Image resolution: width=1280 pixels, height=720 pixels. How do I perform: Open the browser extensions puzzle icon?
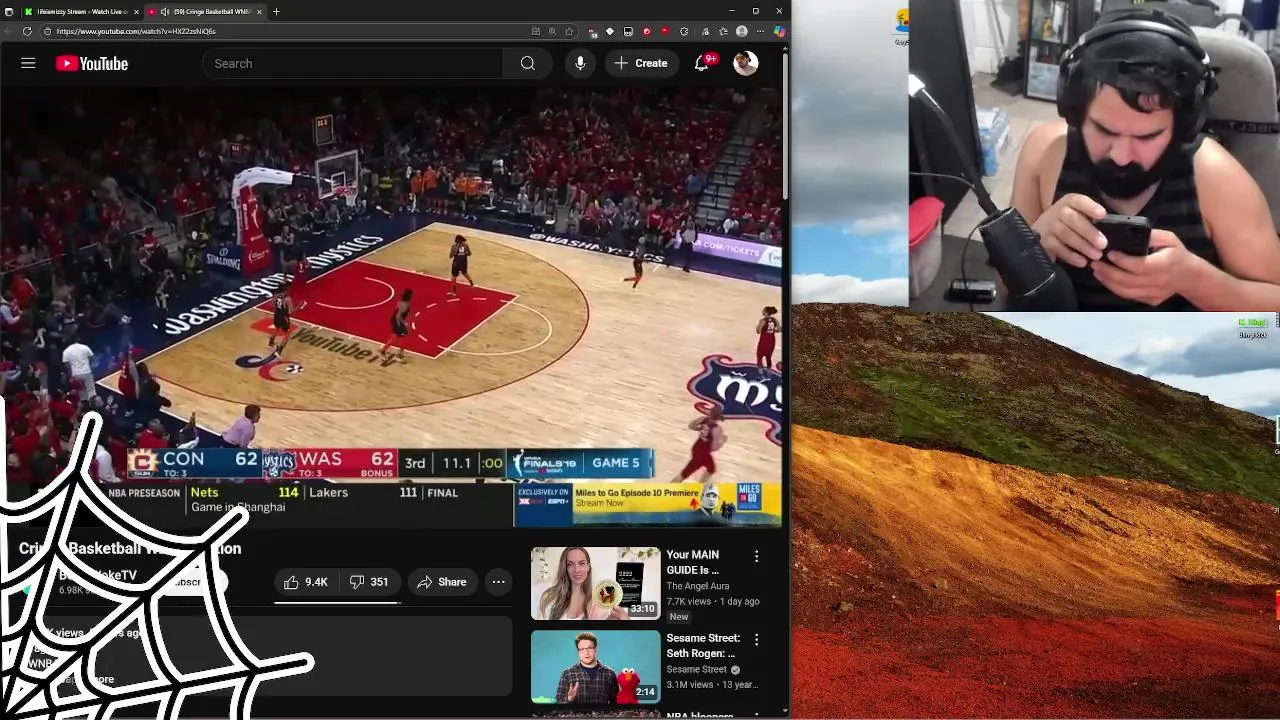click(684, 31)
